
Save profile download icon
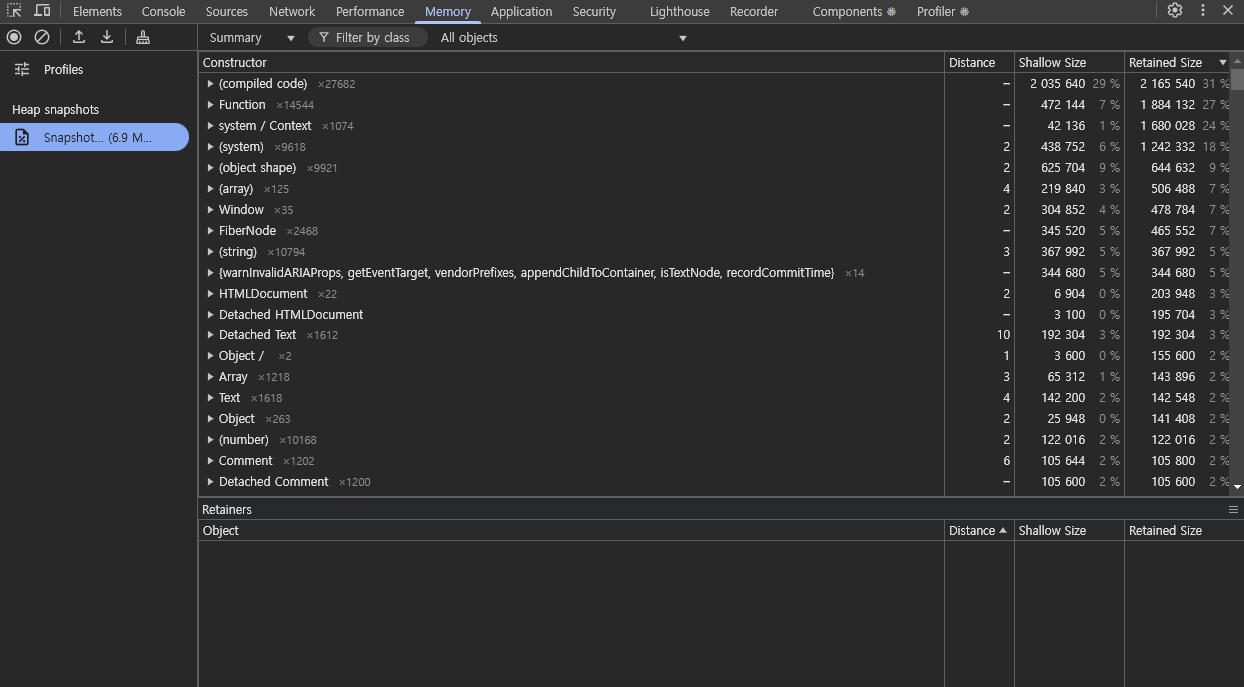pos(107,37)
